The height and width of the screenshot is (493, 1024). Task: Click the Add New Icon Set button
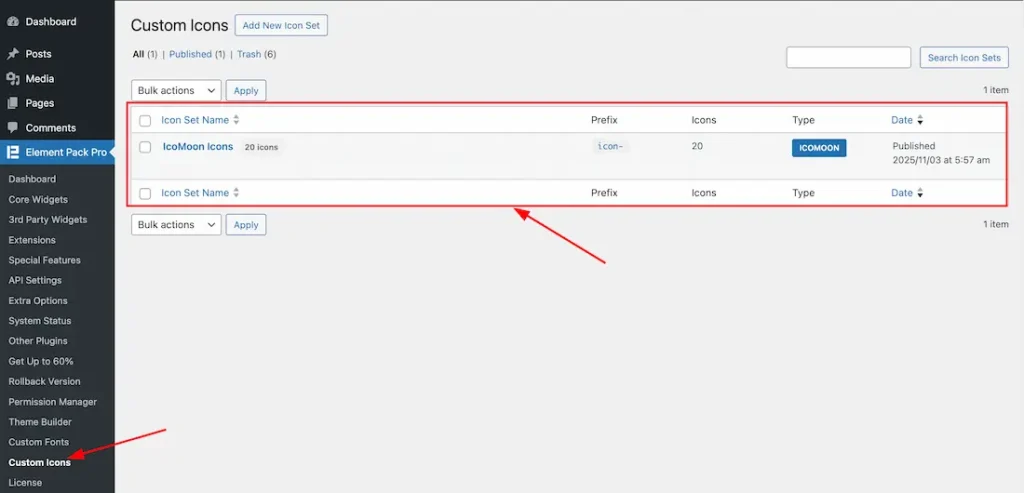point(281,25)
